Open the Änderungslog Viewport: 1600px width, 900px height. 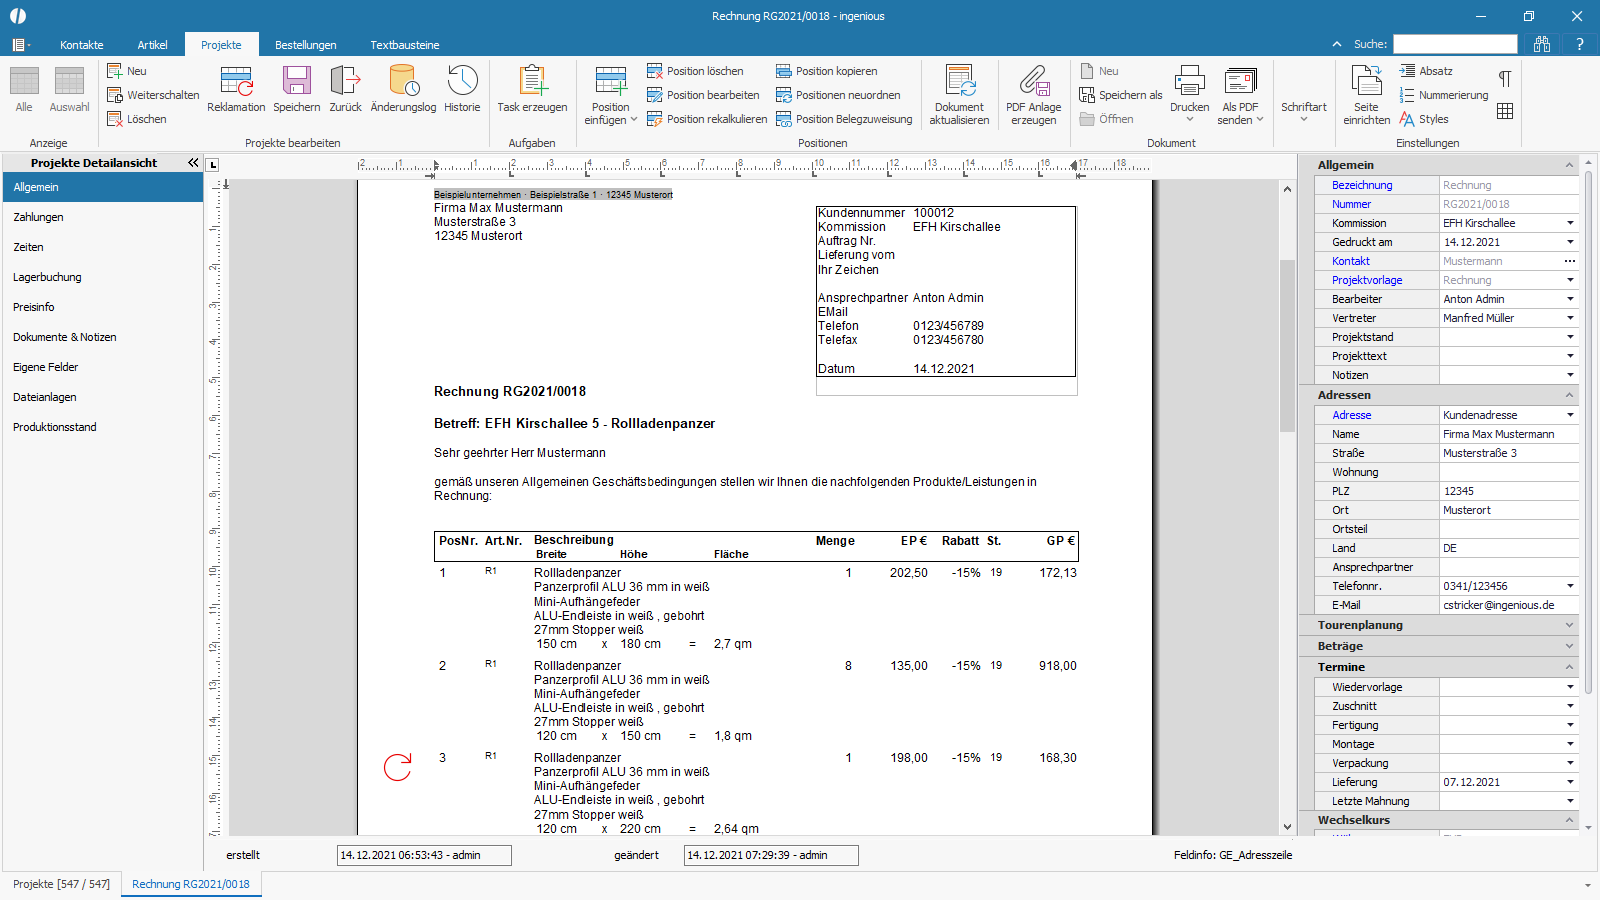point(403,88)
